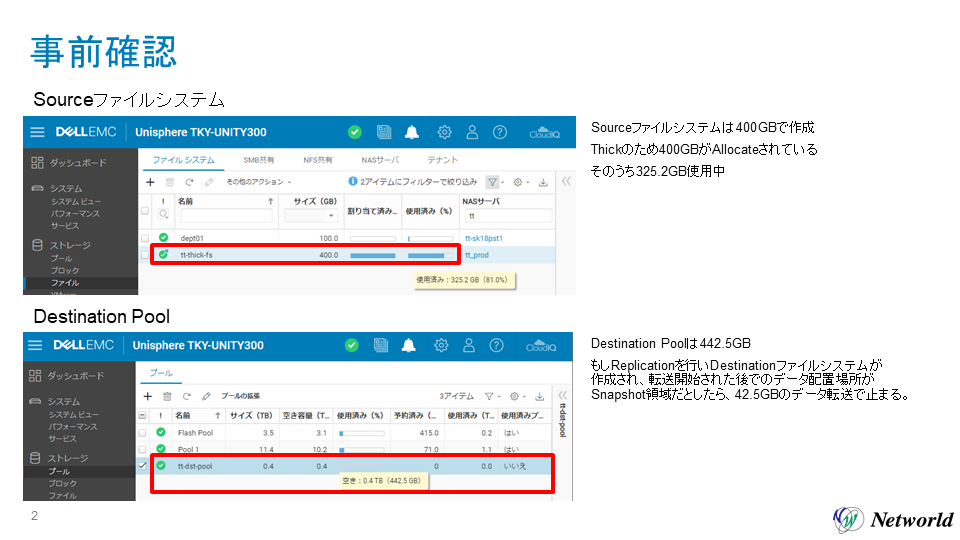Create a new pool with plus icon
The height and width of the screenshot is (540, 960).
[x=148, y=396]
